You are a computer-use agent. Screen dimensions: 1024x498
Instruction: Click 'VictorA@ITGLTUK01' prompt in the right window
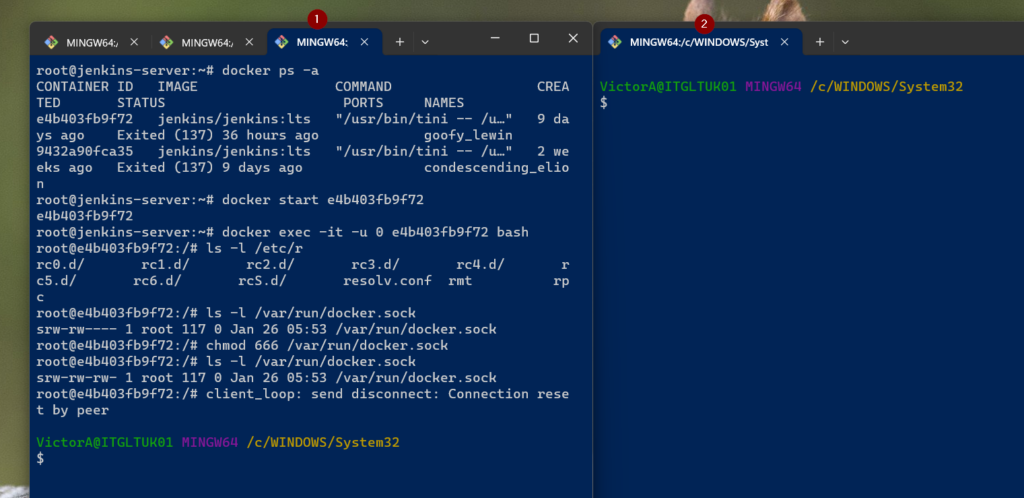[668, 86]
